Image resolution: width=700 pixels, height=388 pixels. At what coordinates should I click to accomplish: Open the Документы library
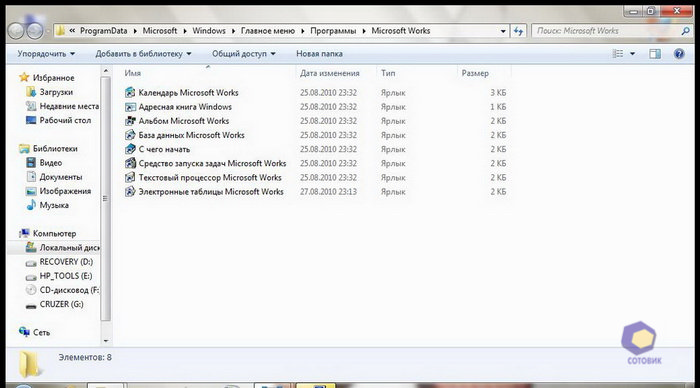tap(61, 177)
